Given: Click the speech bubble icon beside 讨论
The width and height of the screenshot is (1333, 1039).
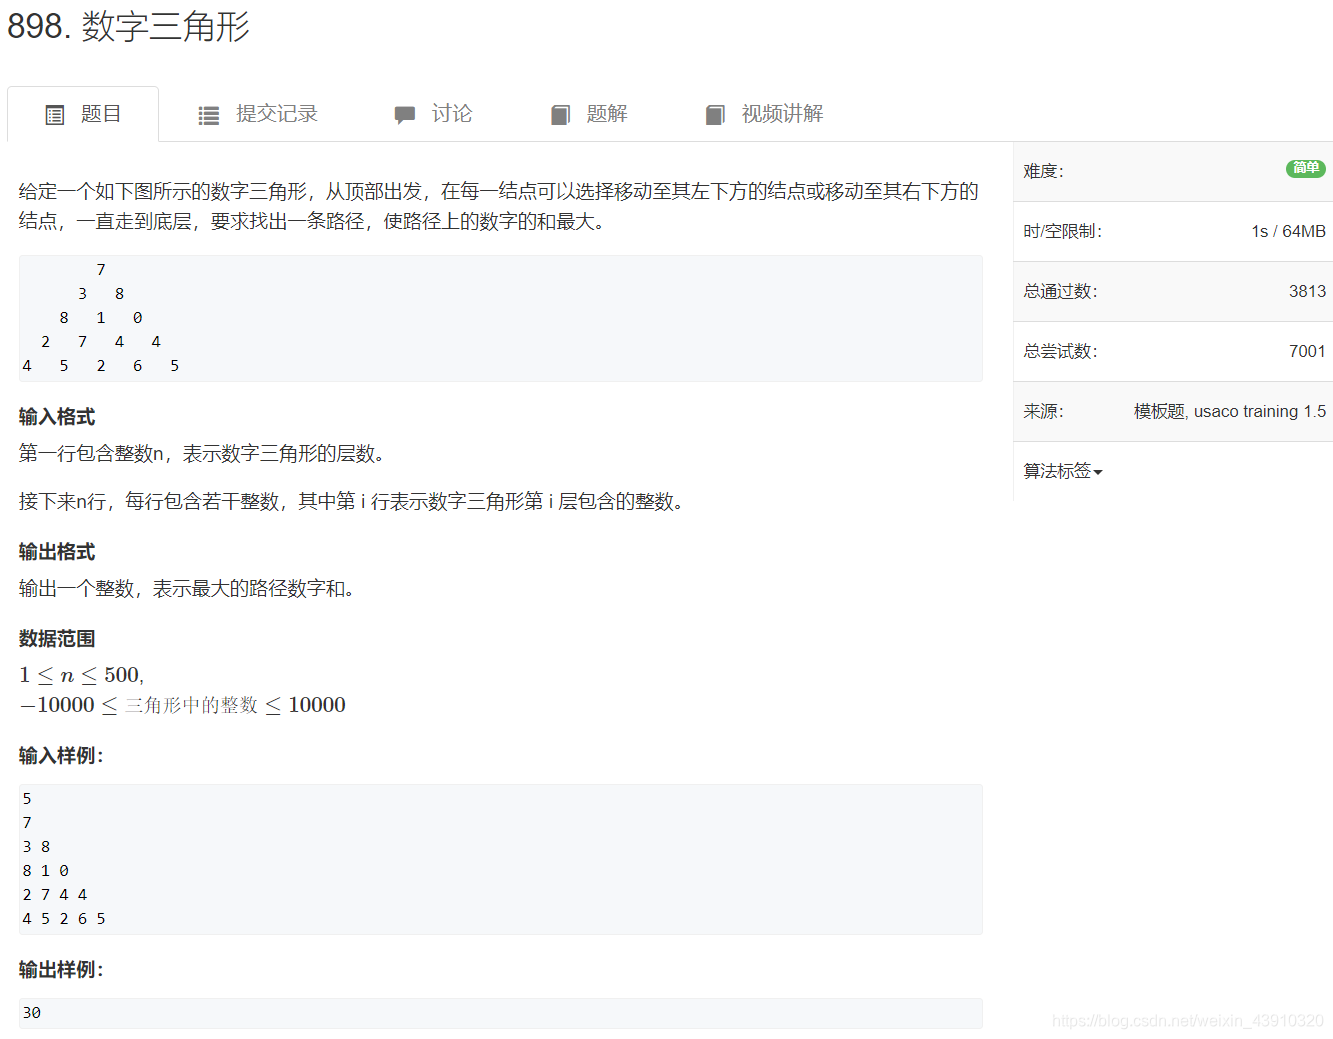Looking at the screenshot, I should (405, 114).
